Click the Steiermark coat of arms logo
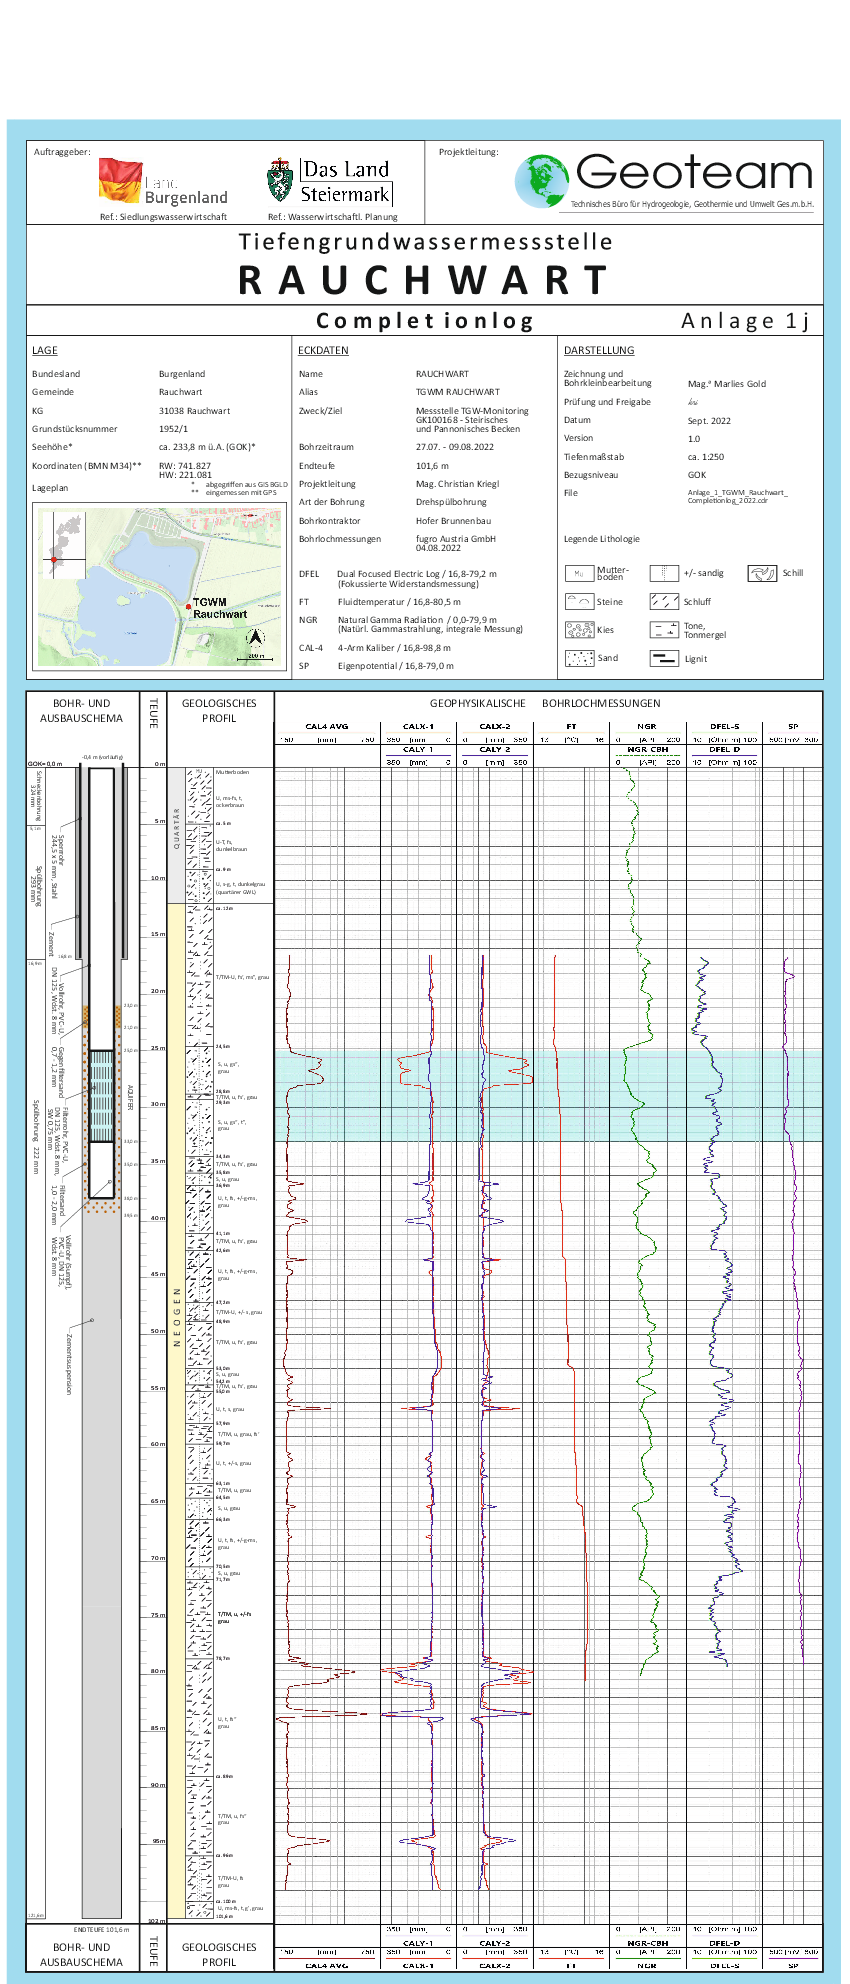Viewport: 850px width, 1984px height. click(x=281, y=180)
